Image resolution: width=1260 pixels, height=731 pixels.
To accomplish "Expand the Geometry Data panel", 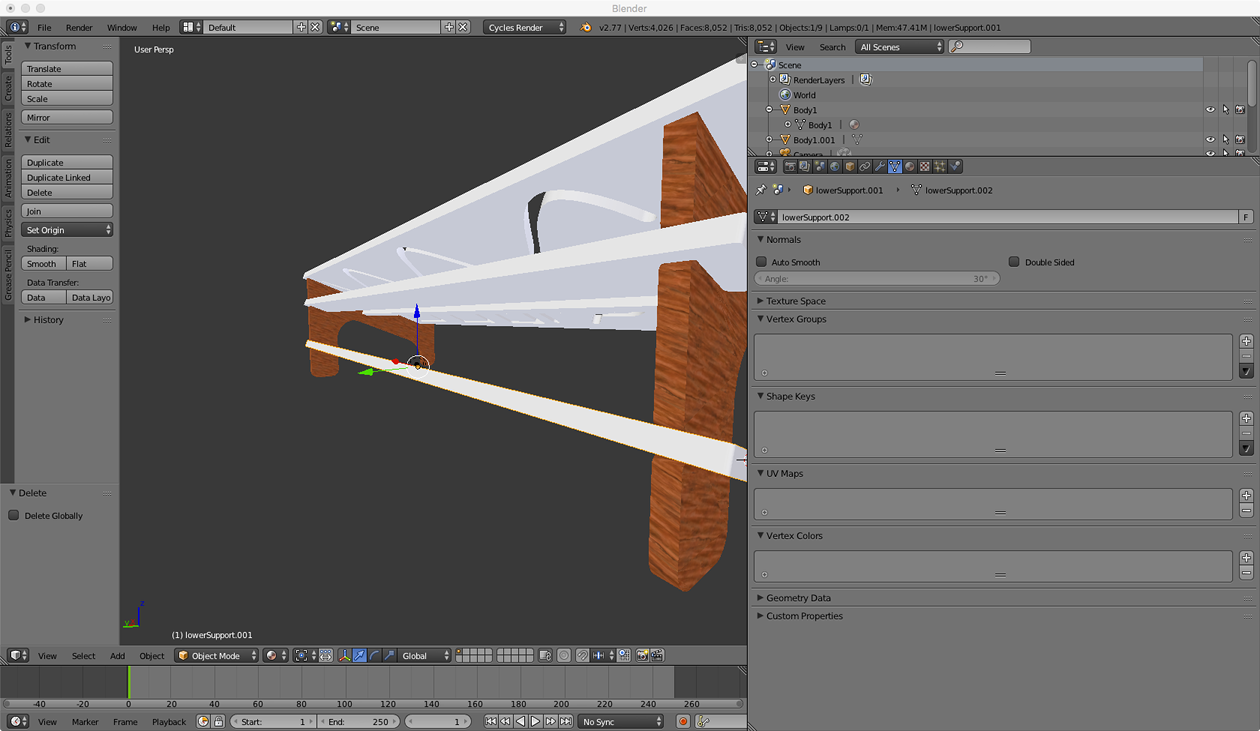I will click(798, 598).
